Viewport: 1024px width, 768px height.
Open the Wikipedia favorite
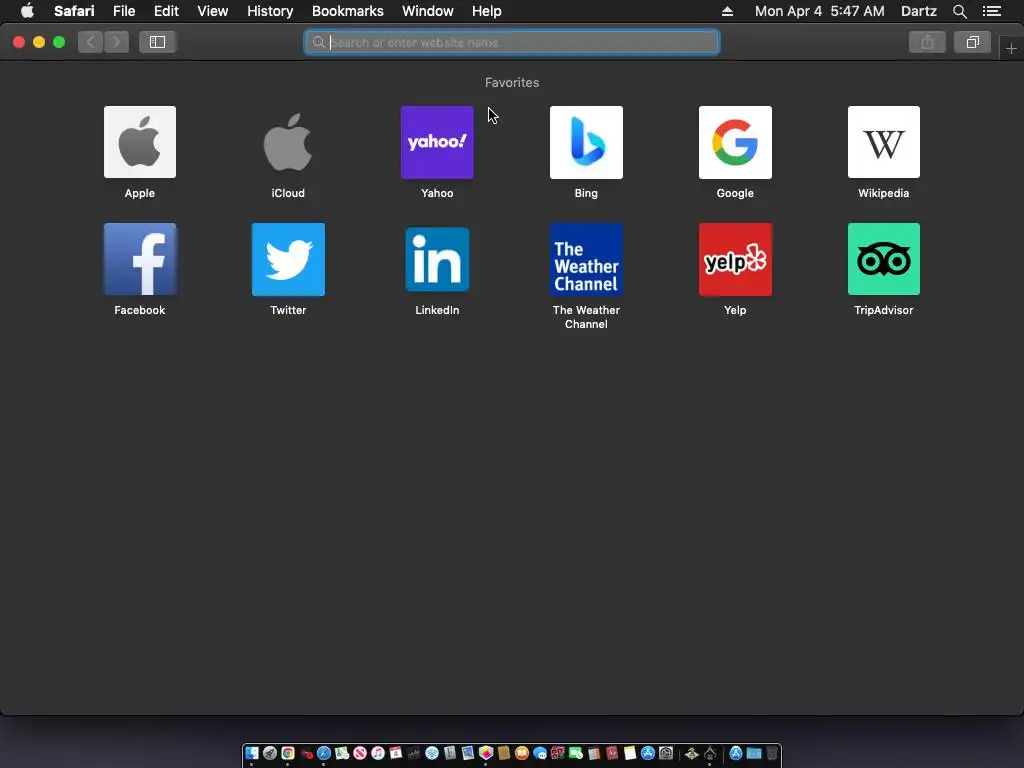pos(884,142)
